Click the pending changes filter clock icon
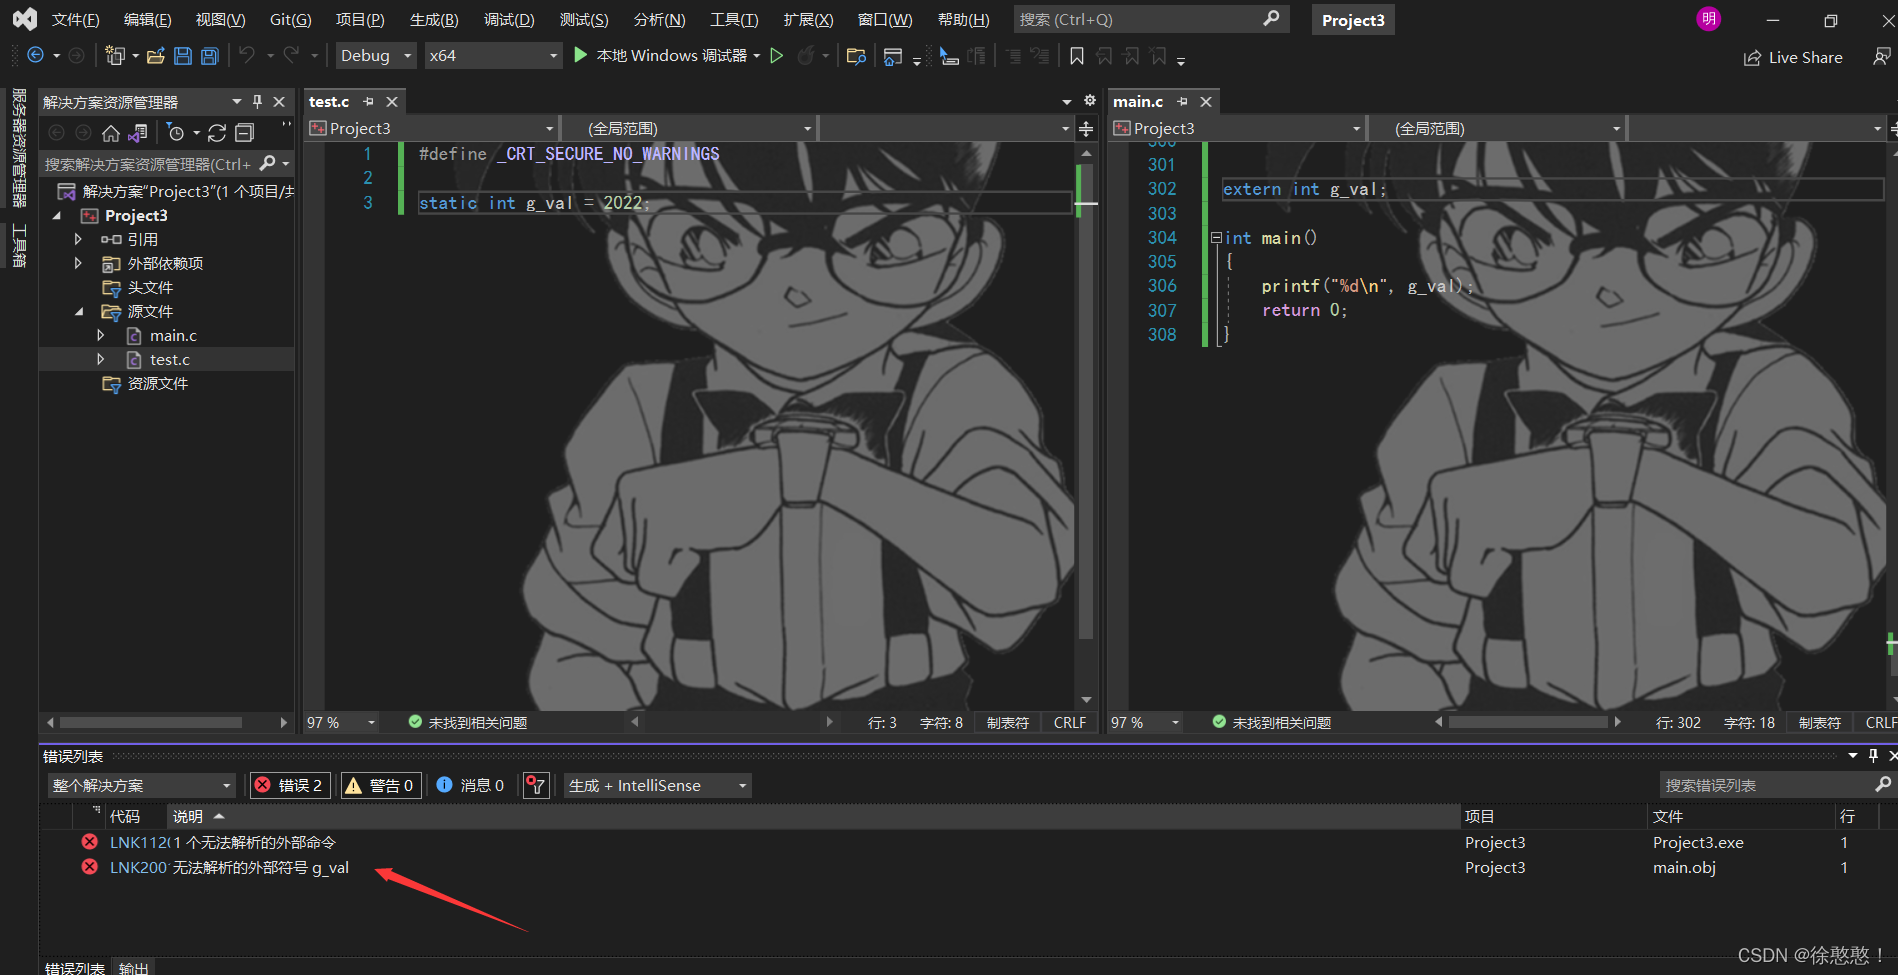The image size is (1898, 975). (176, 133)
